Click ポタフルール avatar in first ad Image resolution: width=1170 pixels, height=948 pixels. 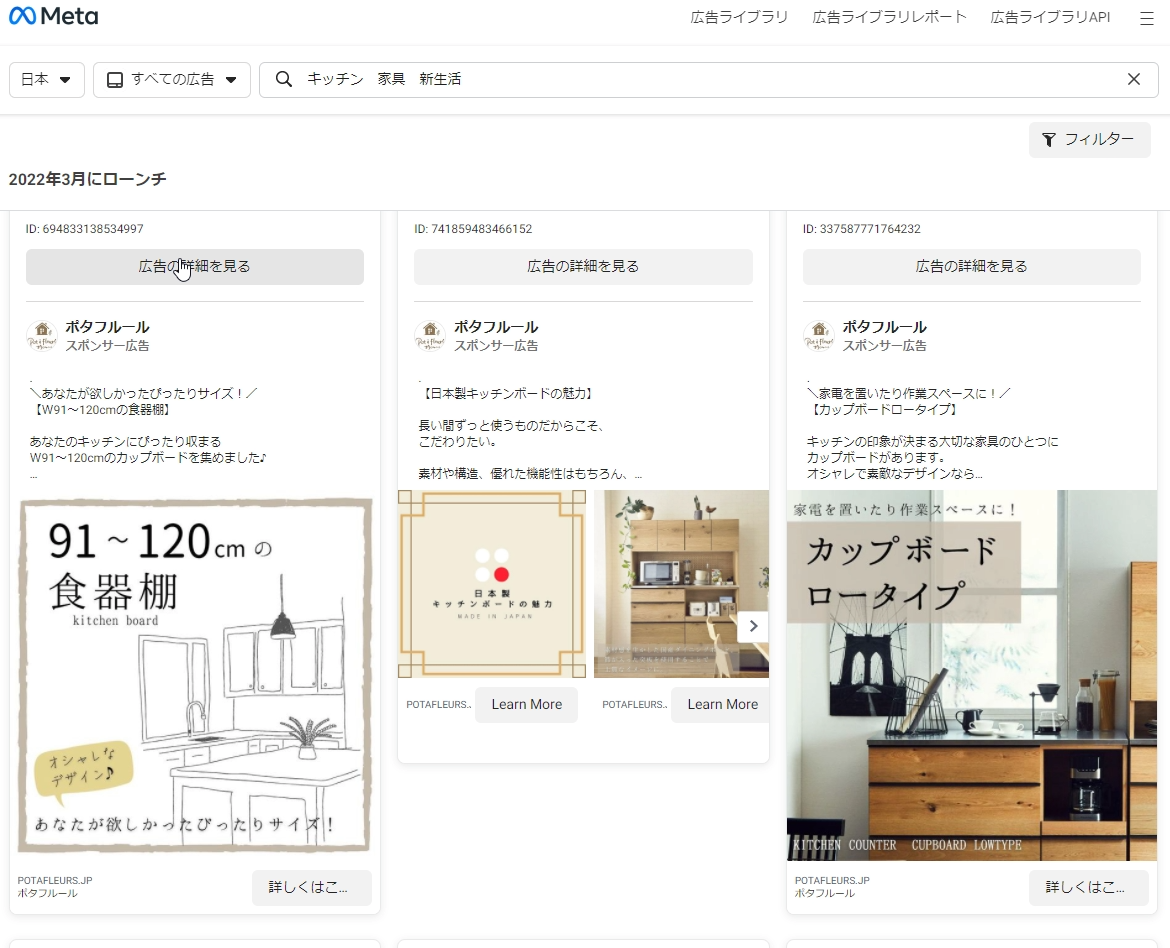41,336
